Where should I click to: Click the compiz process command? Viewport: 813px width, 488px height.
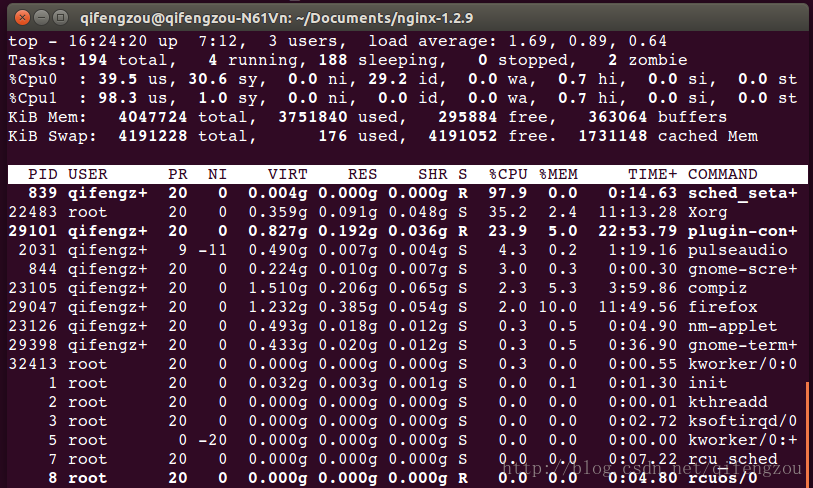click(x=717, y=288)
